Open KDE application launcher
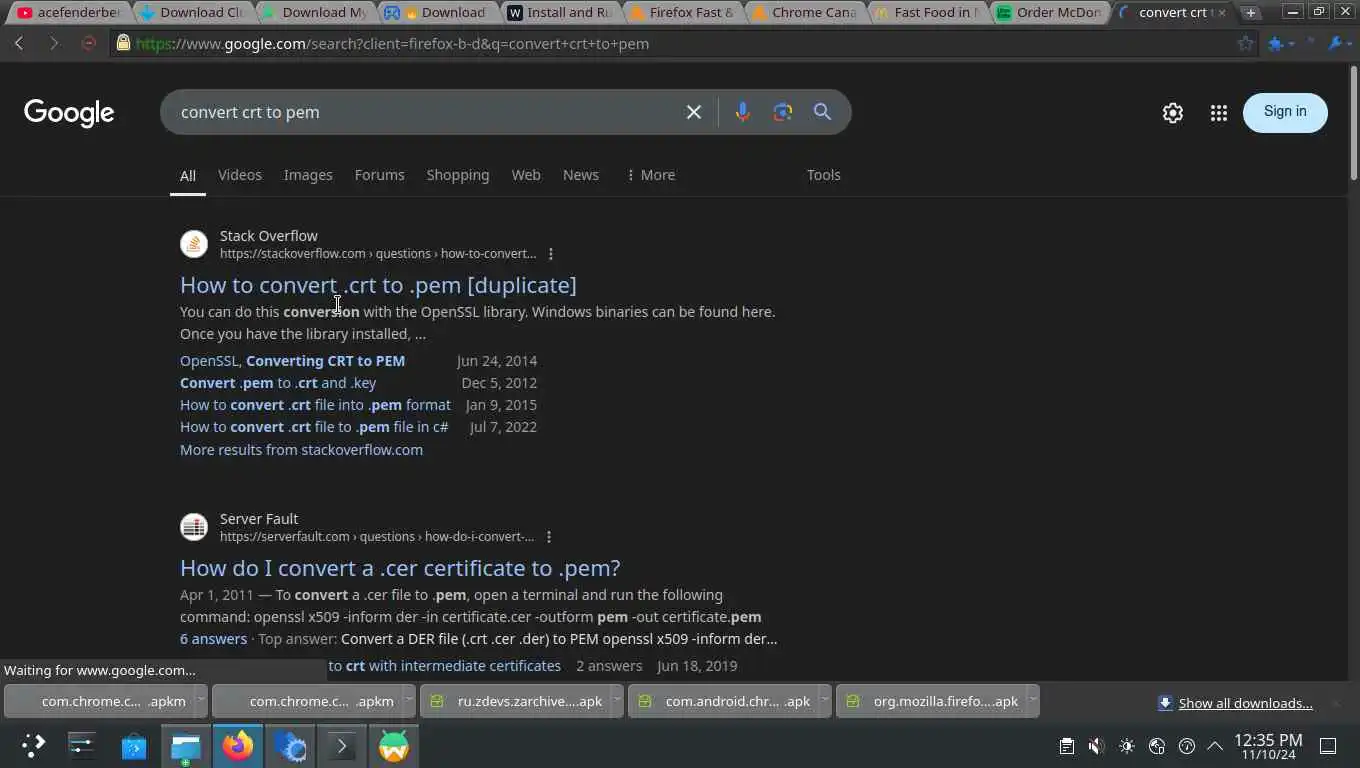This screenshot has height=768, width=1360. click(x=33, y=745)
